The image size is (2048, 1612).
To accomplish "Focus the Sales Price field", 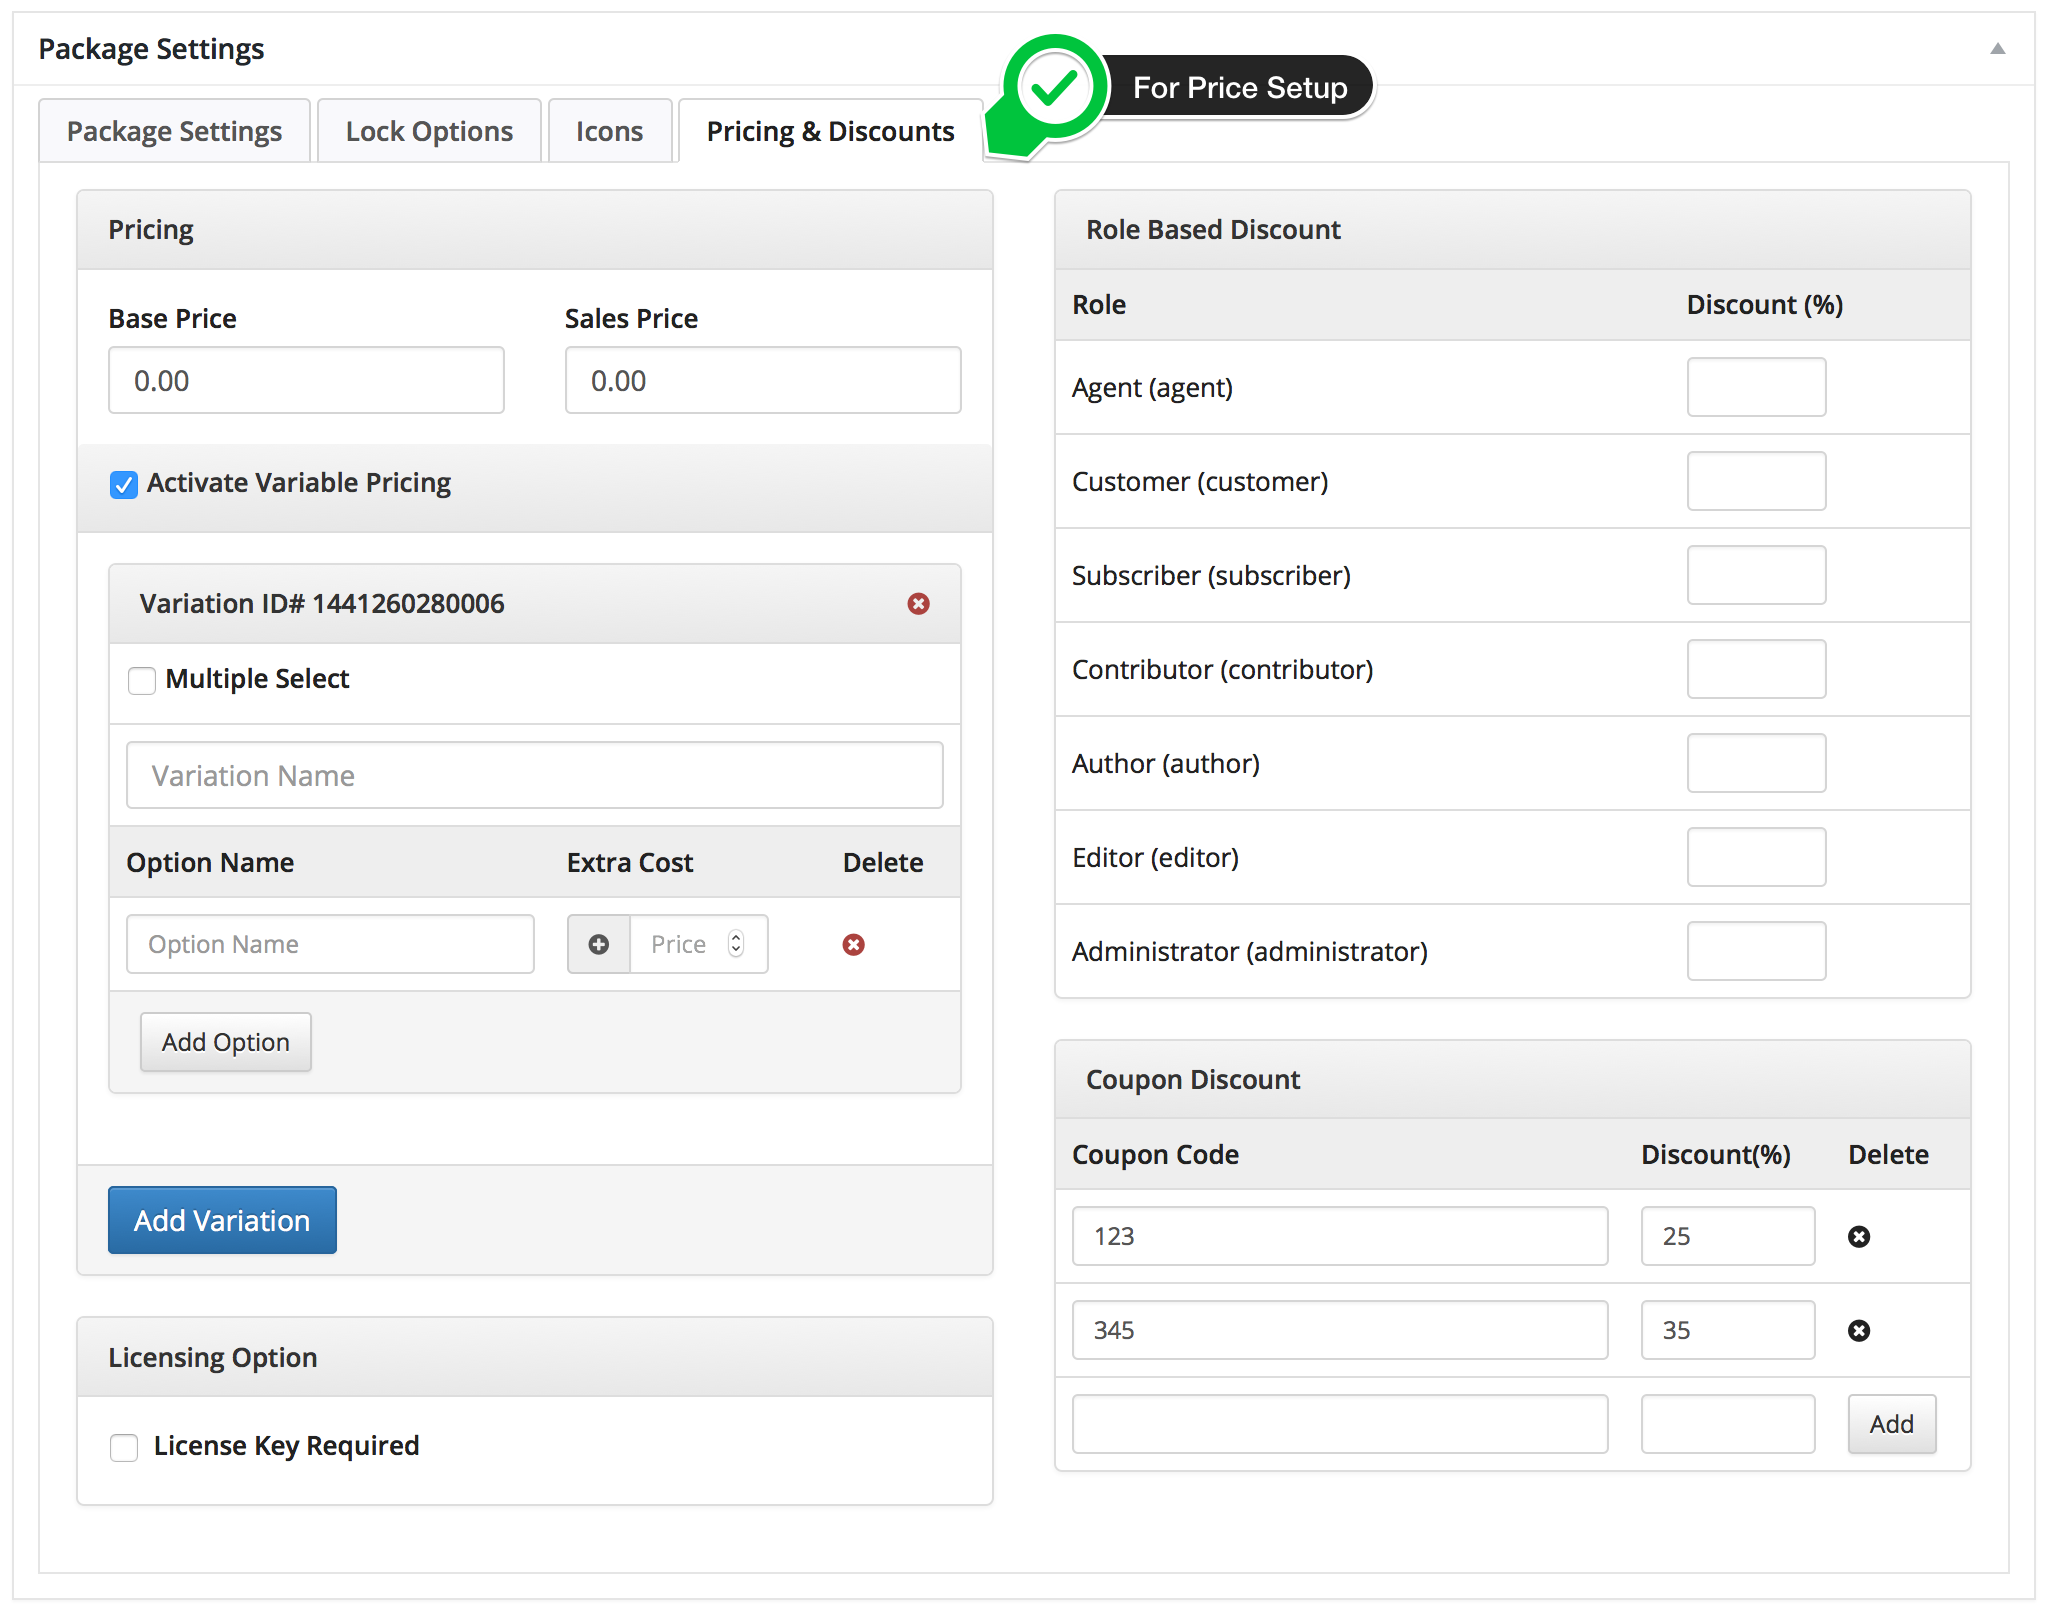I will 763,380.
